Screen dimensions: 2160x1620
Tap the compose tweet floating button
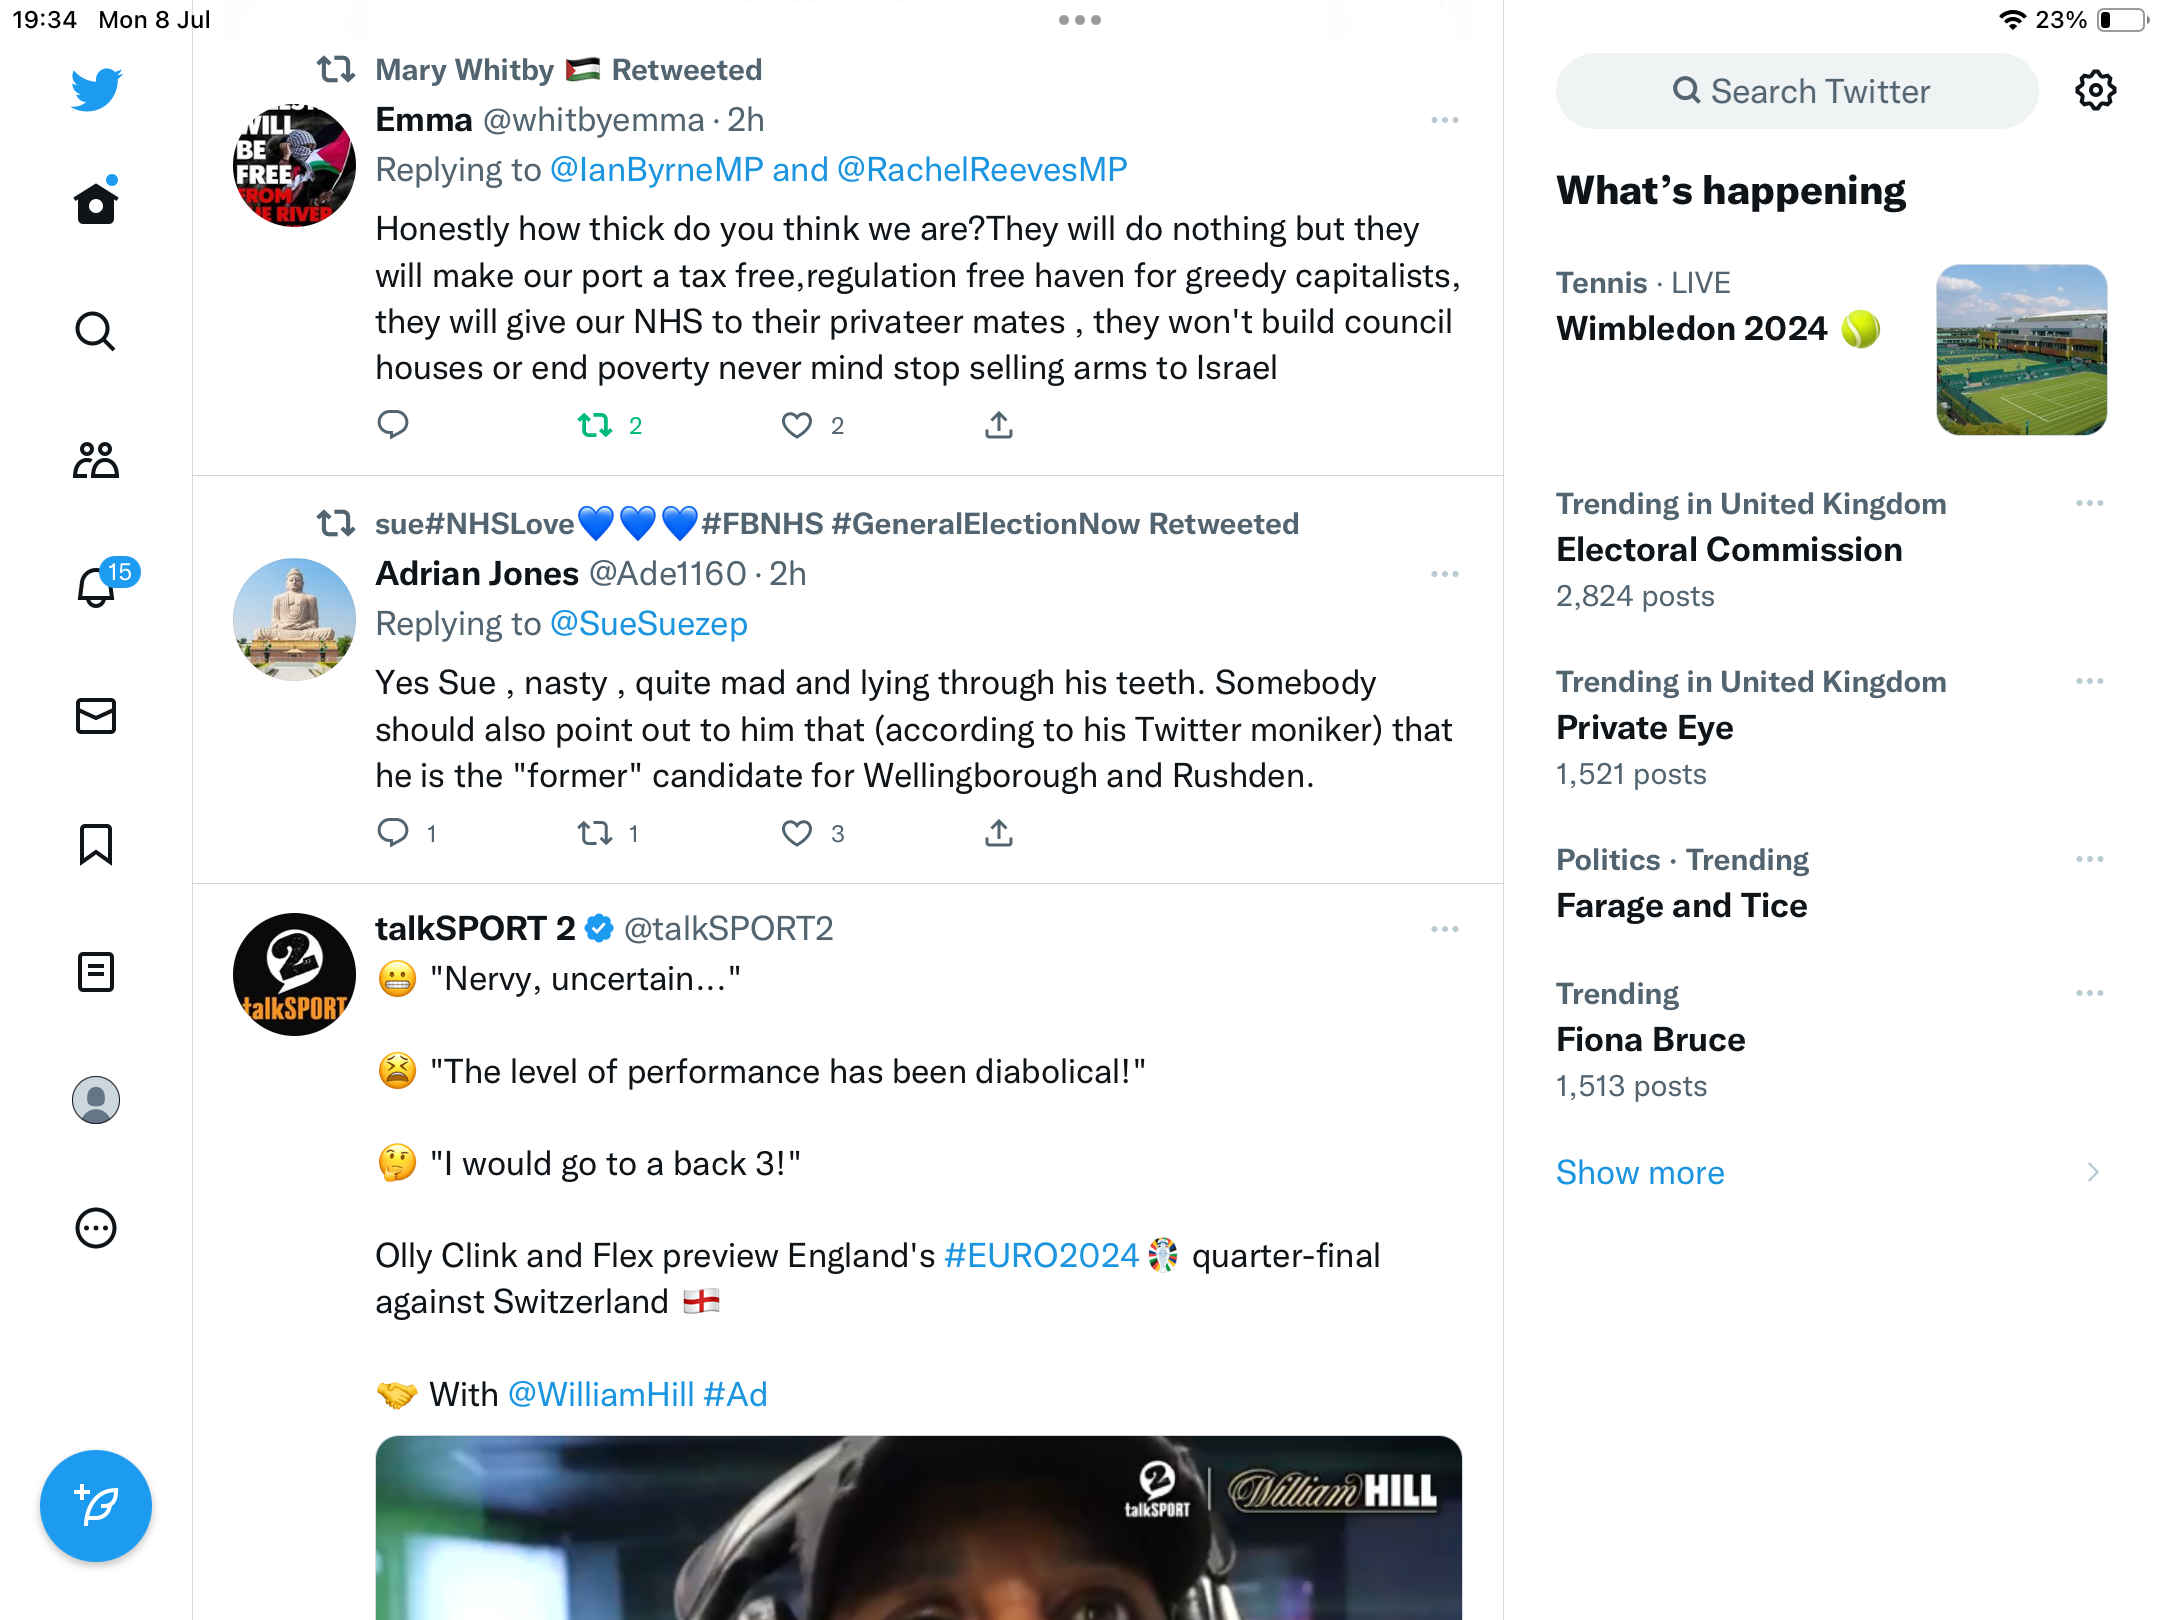(96, 1505)
